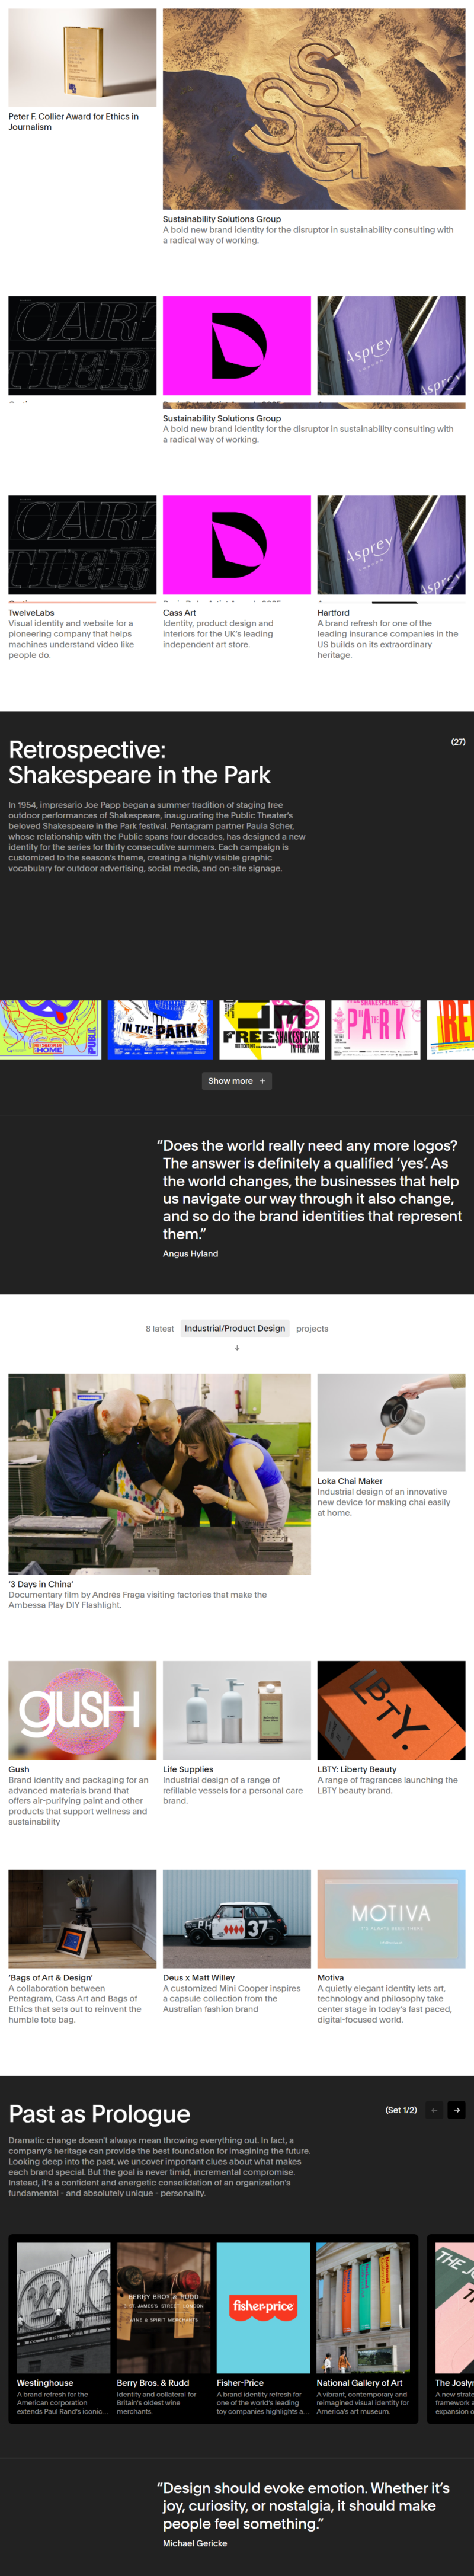The height and width of the screenshot is (2576, 474).
Task: Click the Life Supplies project title
Action: point(188,1769)
